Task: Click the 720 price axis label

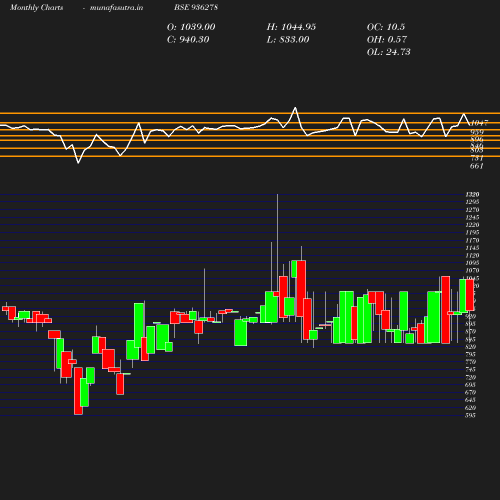Action: [470, 377]
